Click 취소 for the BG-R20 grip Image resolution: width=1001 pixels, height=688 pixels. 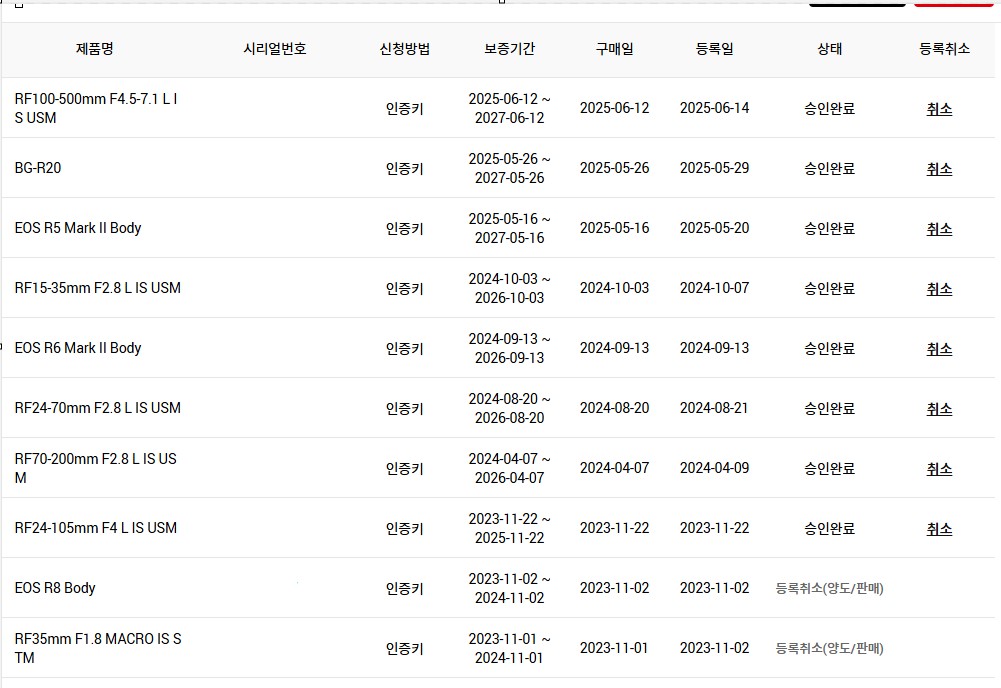click(x=938, y=168)
